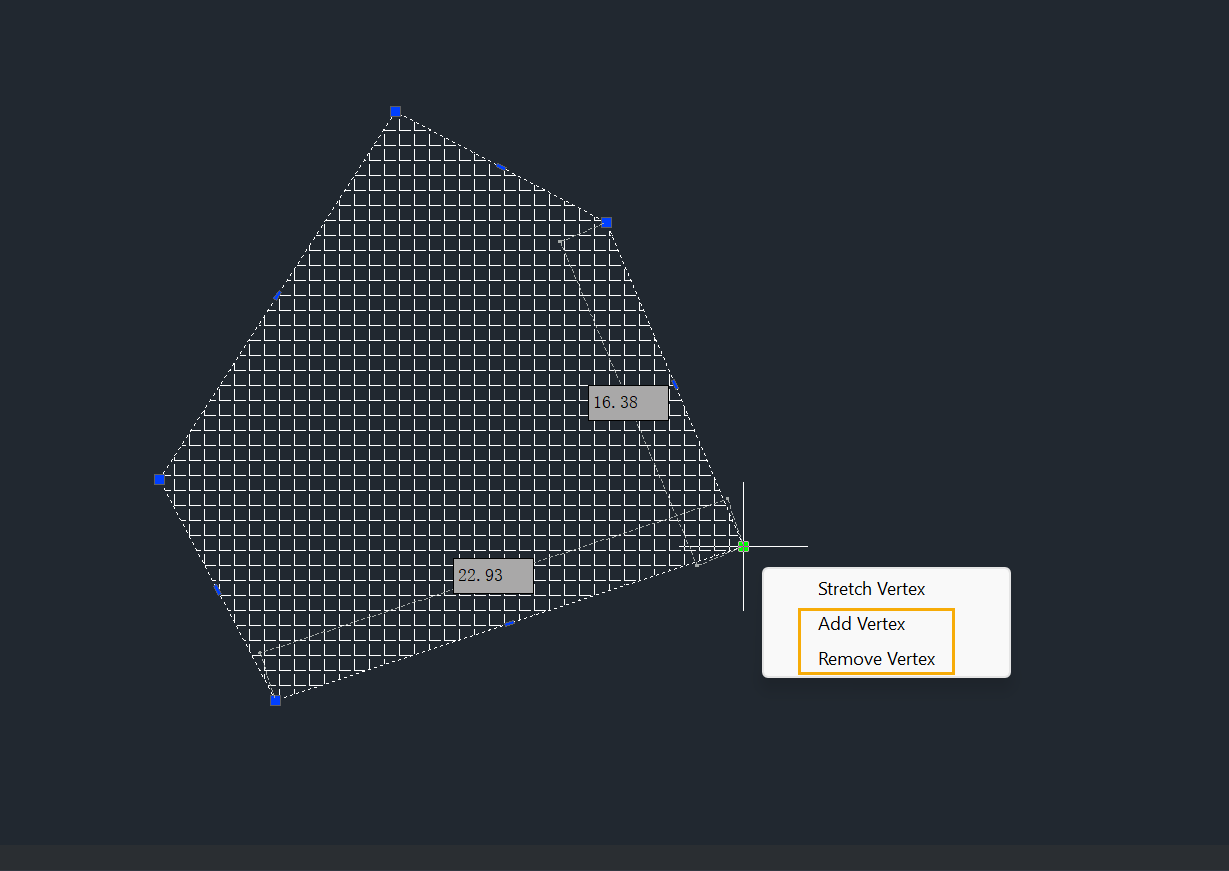Select the blue vertex grip above the 16.38 box

606,222
